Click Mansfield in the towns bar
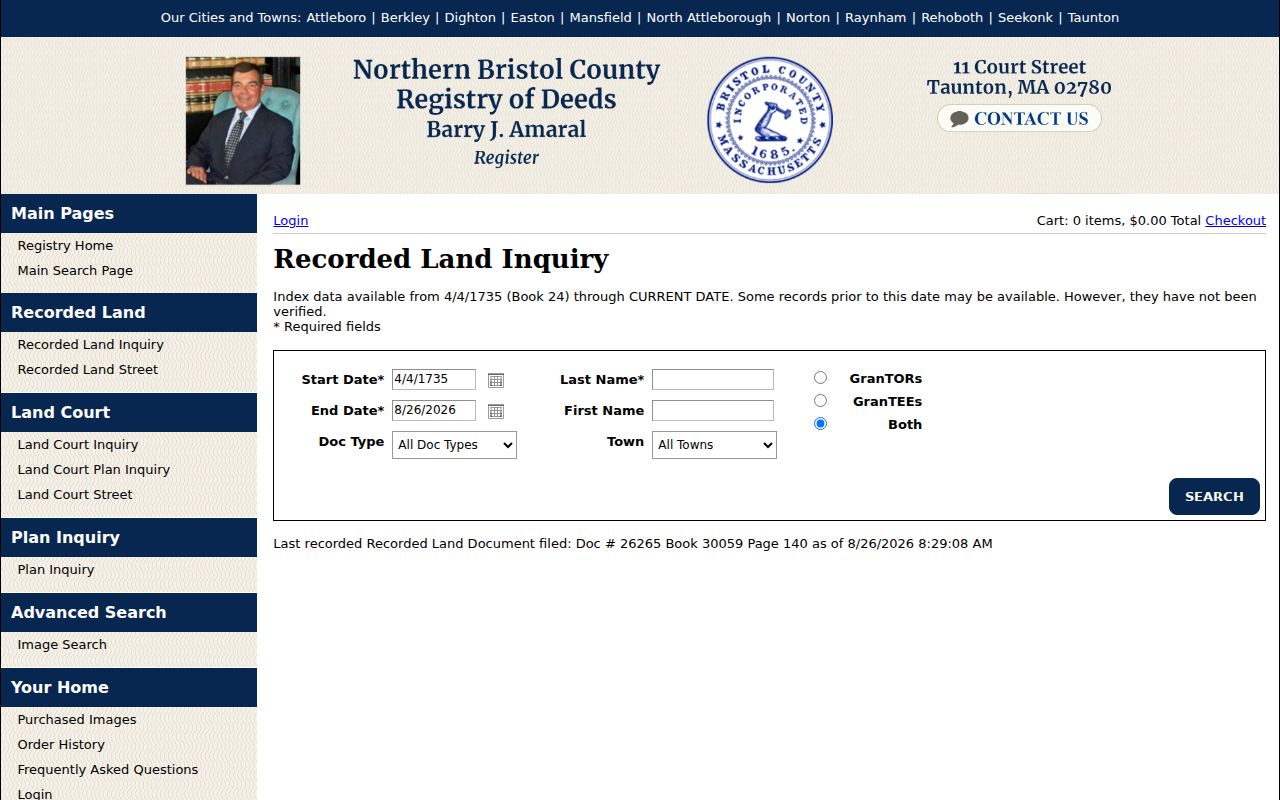The width and height of the screenshot is (1280, 800). coord(601,18)
